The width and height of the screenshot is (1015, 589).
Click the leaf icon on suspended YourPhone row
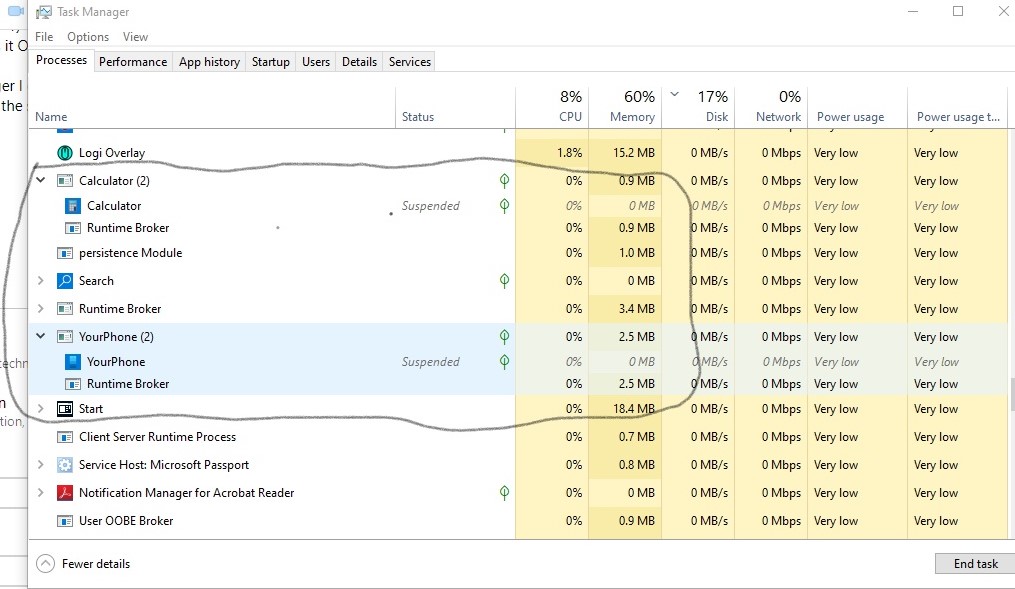pos(504,362)
